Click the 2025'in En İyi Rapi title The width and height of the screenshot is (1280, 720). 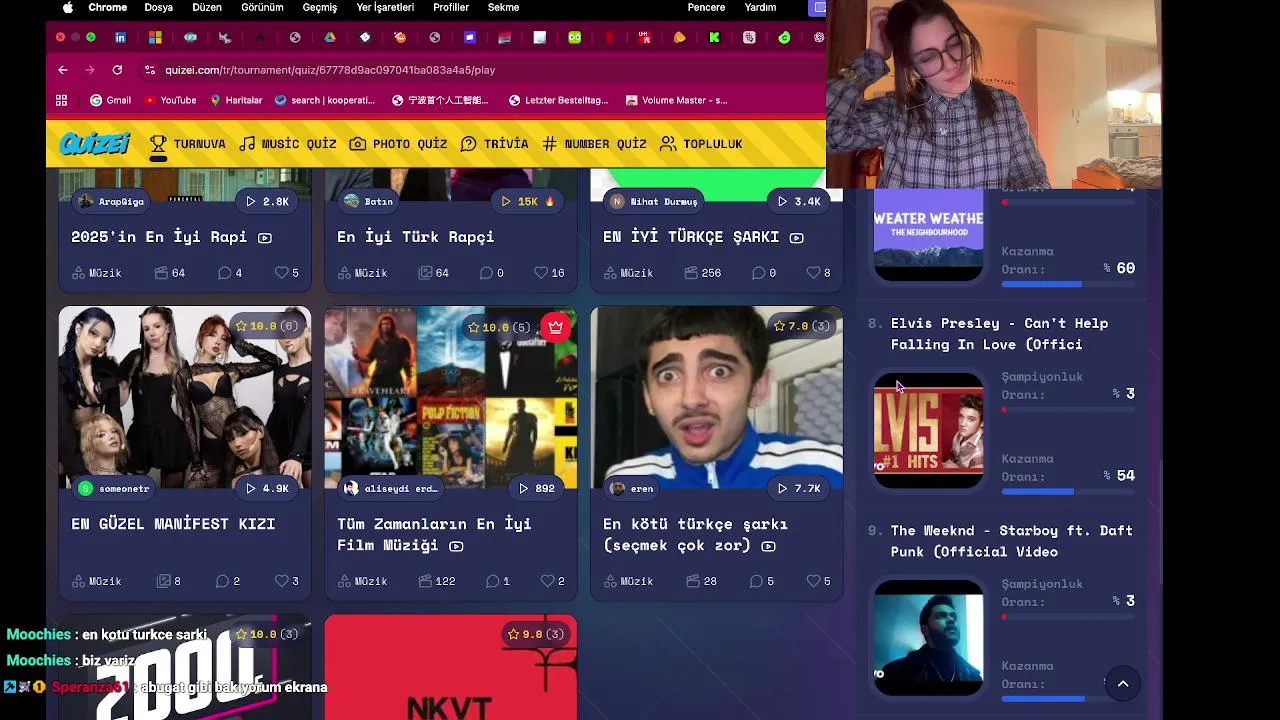pos(159,237)
